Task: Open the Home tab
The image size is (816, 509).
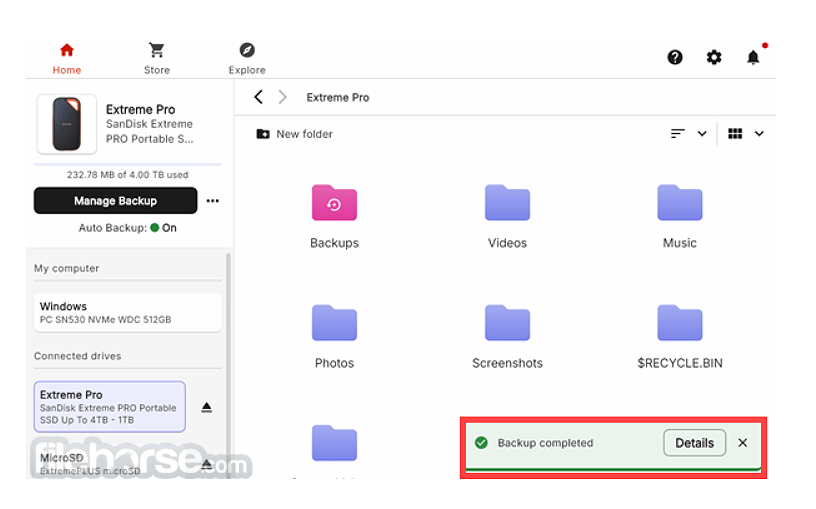Action: pyautogui.click(x=67, y=59)
